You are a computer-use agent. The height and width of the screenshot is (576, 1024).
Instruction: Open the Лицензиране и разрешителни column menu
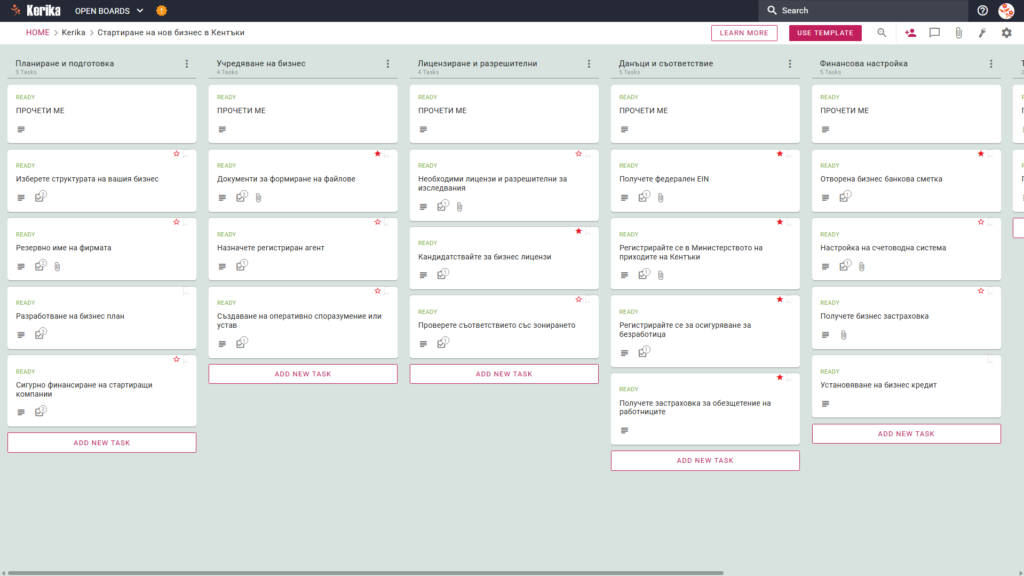point(589,64)
